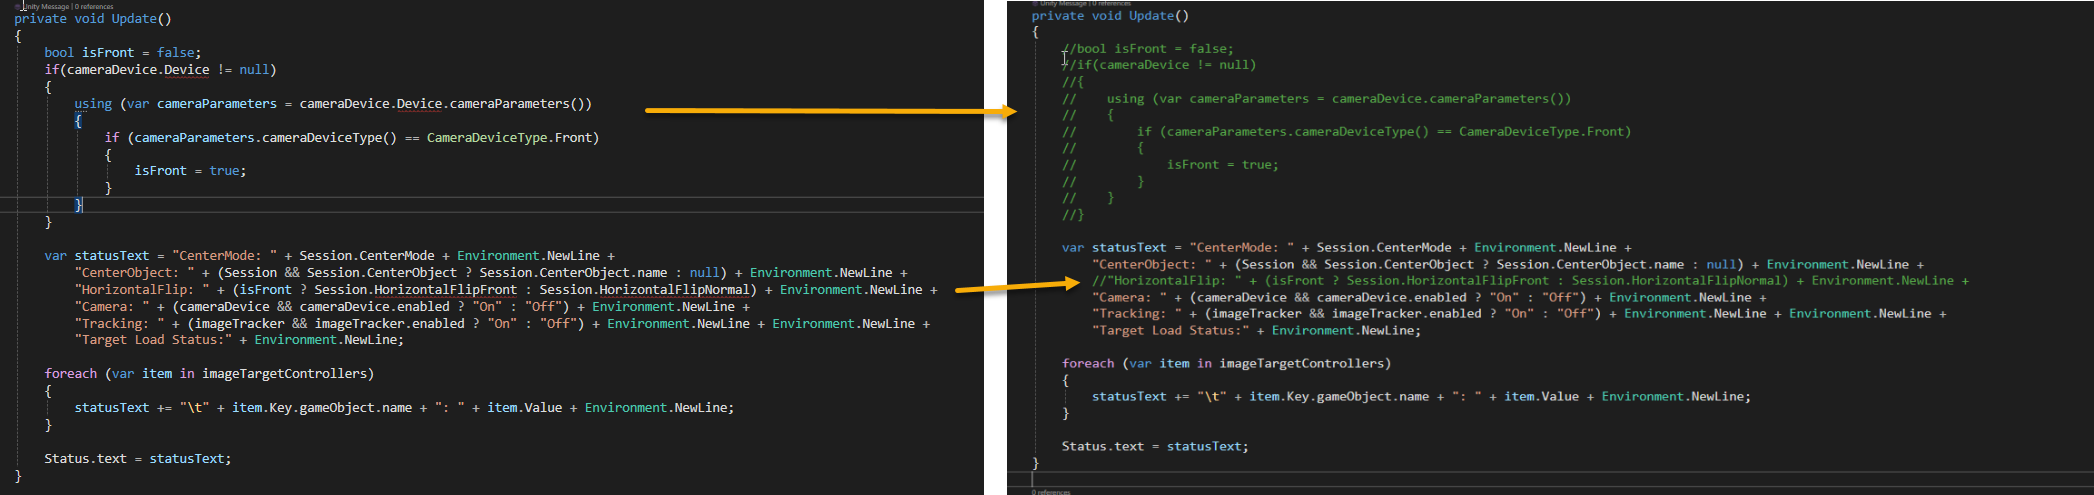Click commented "//bool isFront = false;" in right pane
The width and height of the screenshot is (2094, 495).
1150,48
